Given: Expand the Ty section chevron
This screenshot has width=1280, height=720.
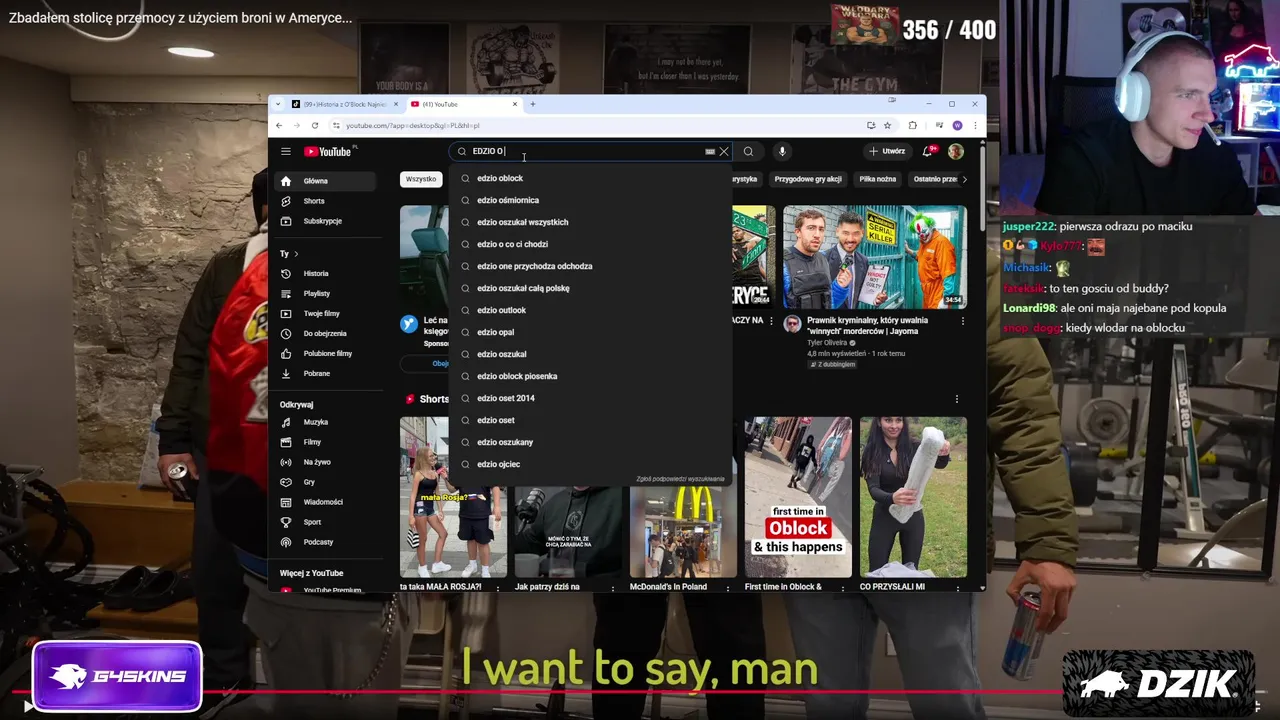Looking at the screenshot, I should pyautogui.click(x=296, y=254).
